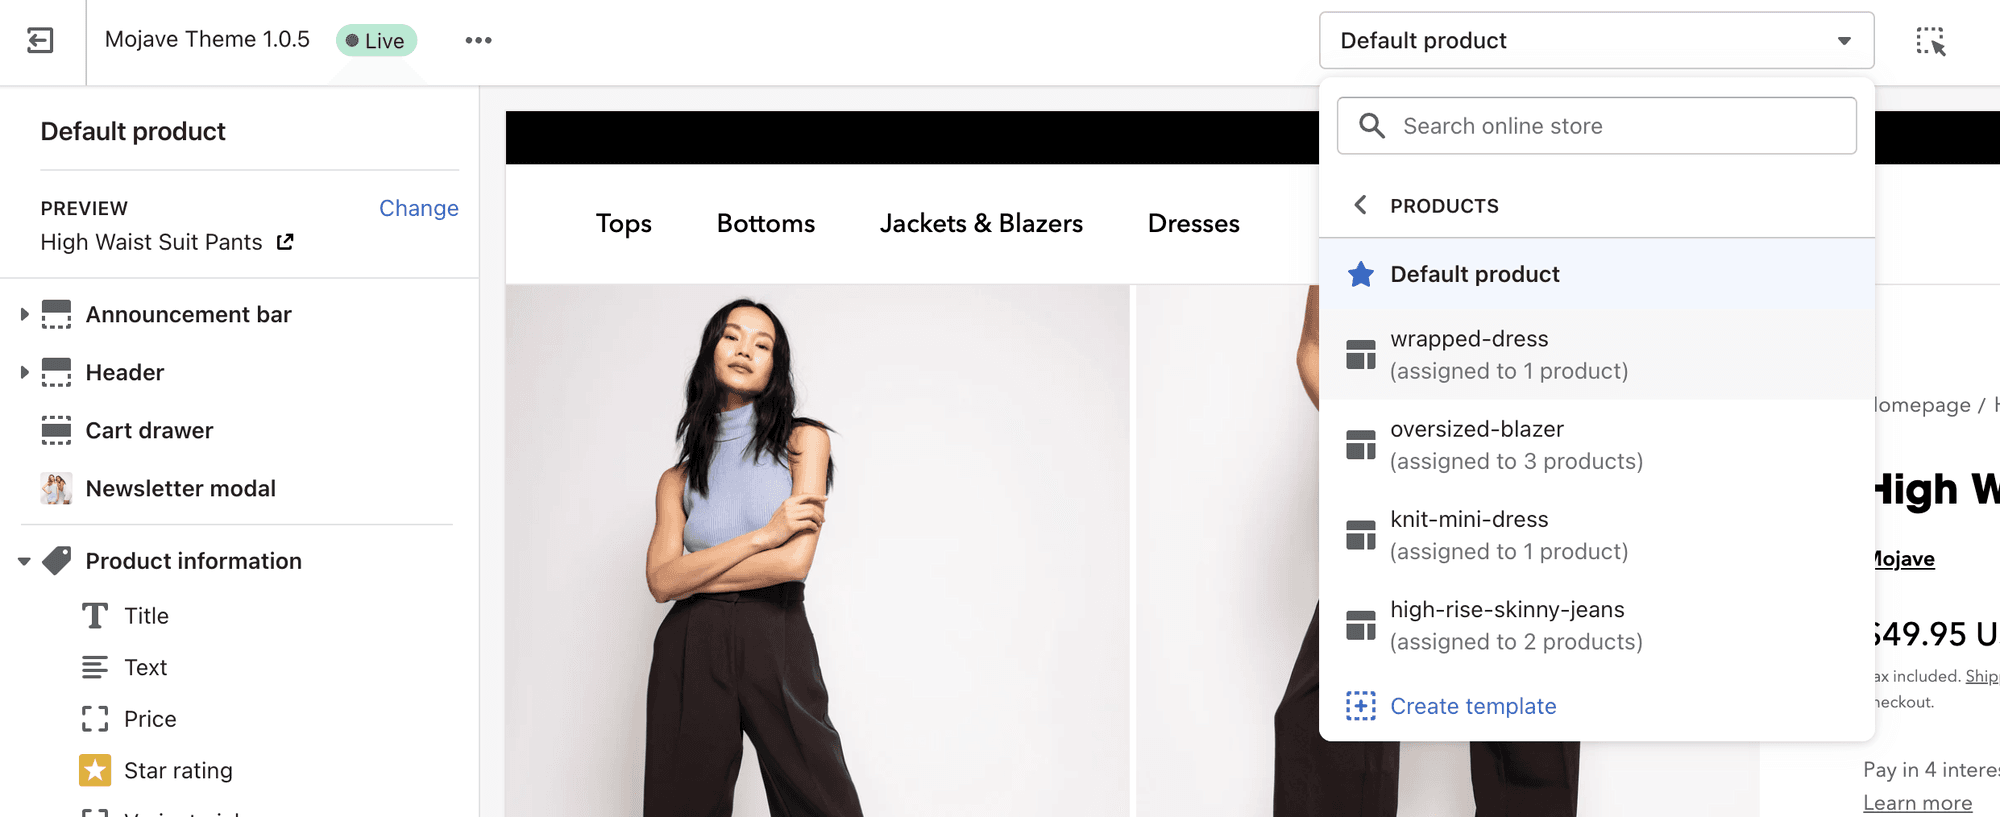Screen dimensions: 2000x817
Task: Click the PRODUCTS header label
Action: click(x=1444, y=206)
